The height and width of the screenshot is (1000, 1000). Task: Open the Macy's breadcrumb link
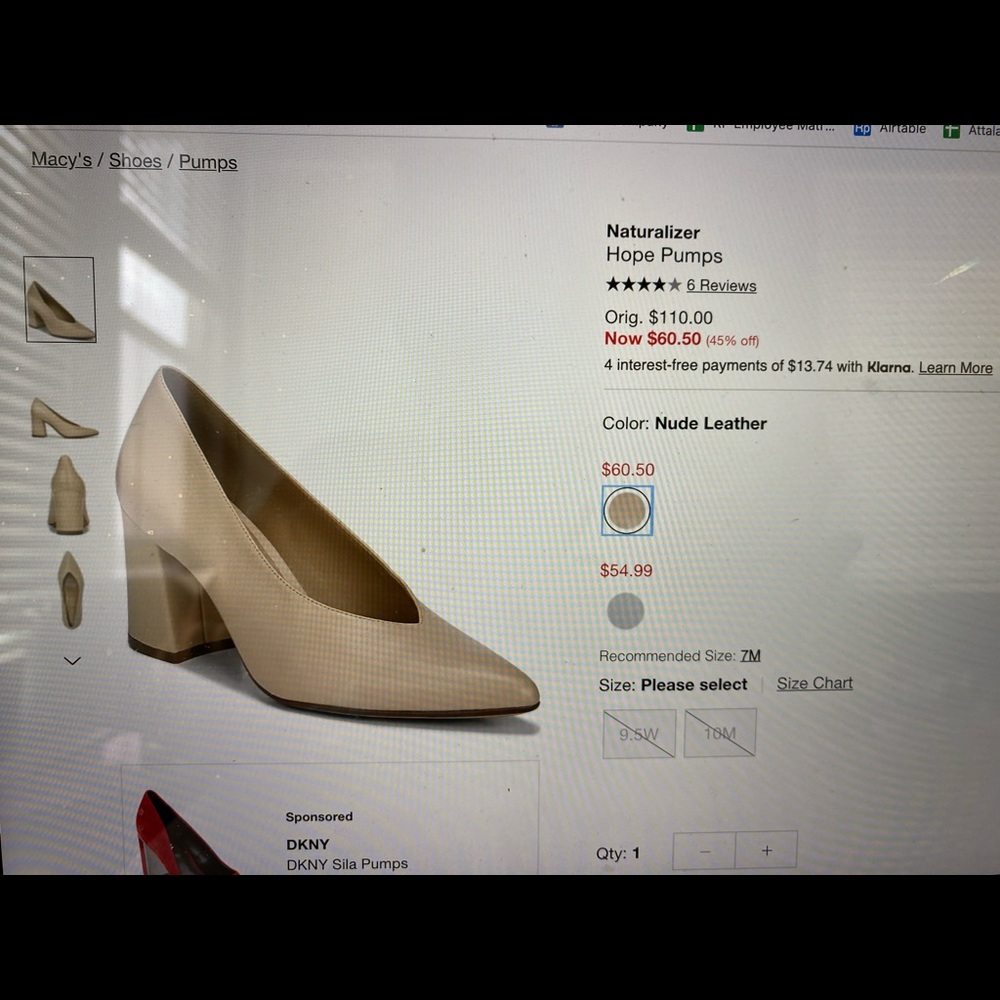pos(61,159)
